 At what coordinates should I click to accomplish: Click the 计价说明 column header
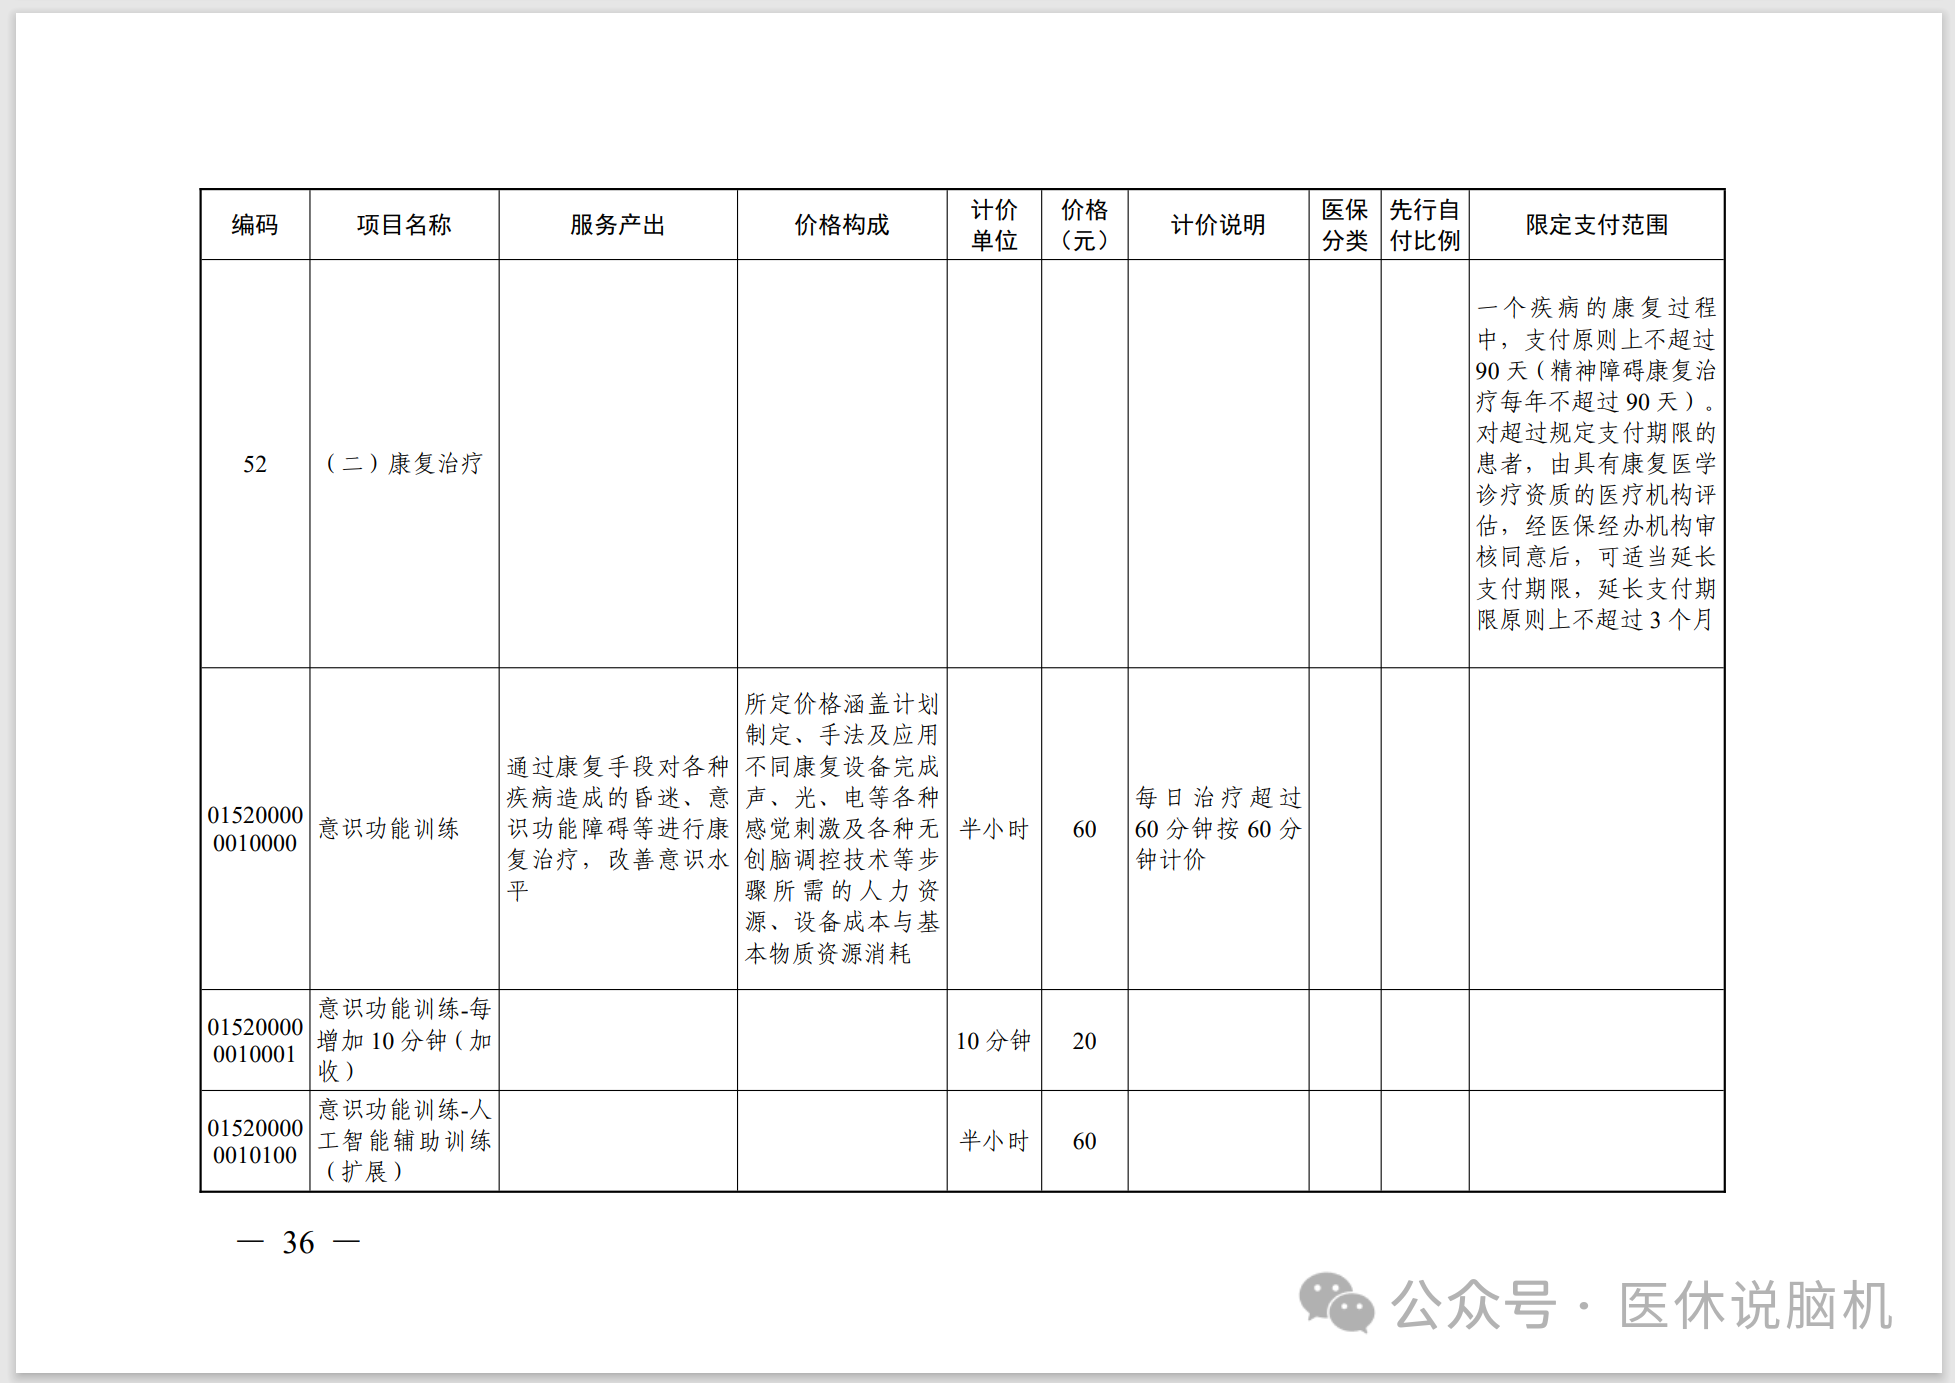click(1218, 225)
